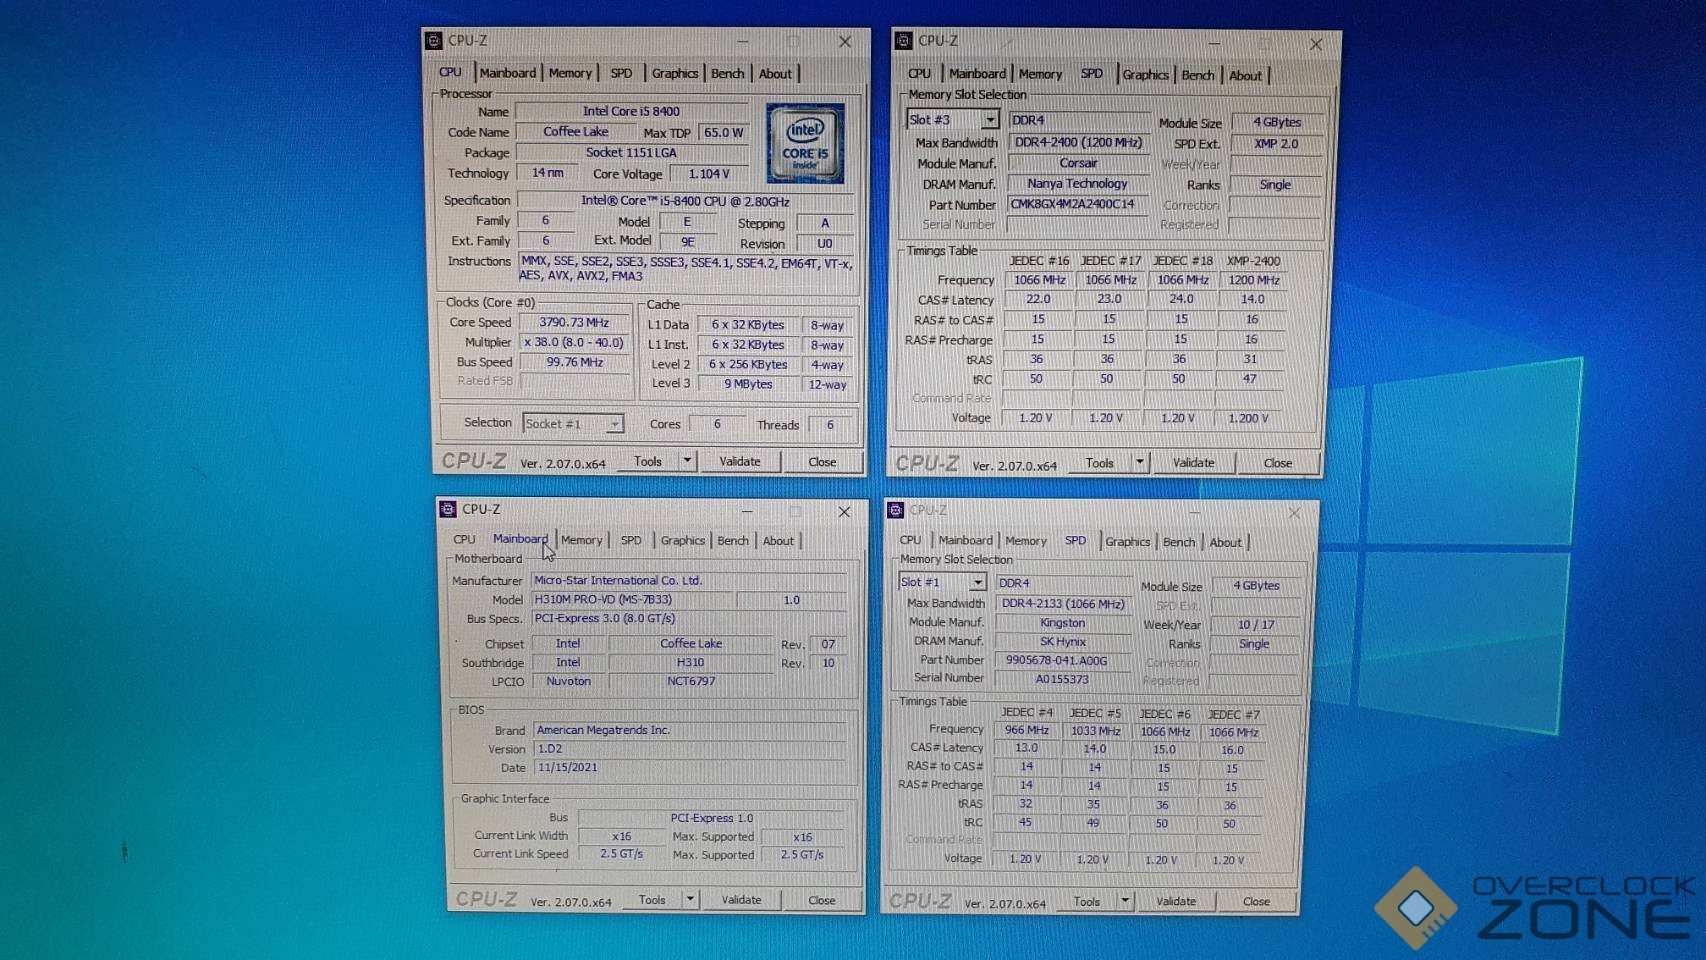Open the SPD tab in the motherboard window

pos(631,540)
